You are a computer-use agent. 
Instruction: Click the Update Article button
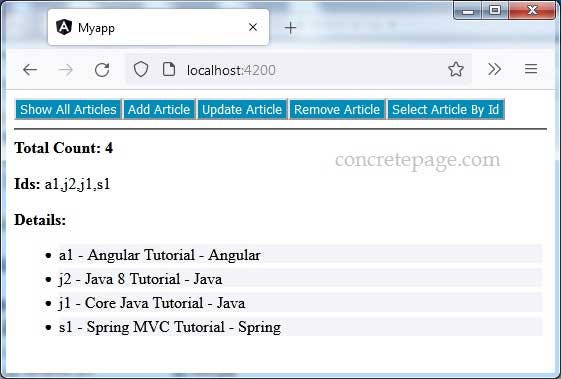(x=242, y=109)
